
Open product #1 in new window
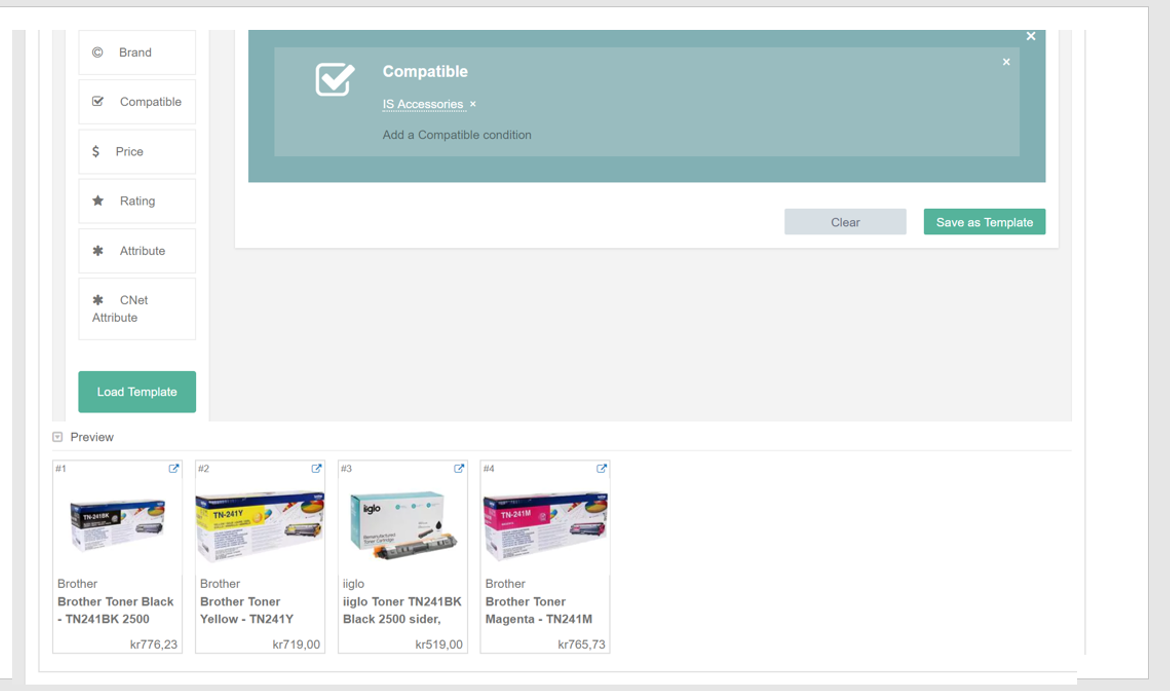[x=174, y=469]
